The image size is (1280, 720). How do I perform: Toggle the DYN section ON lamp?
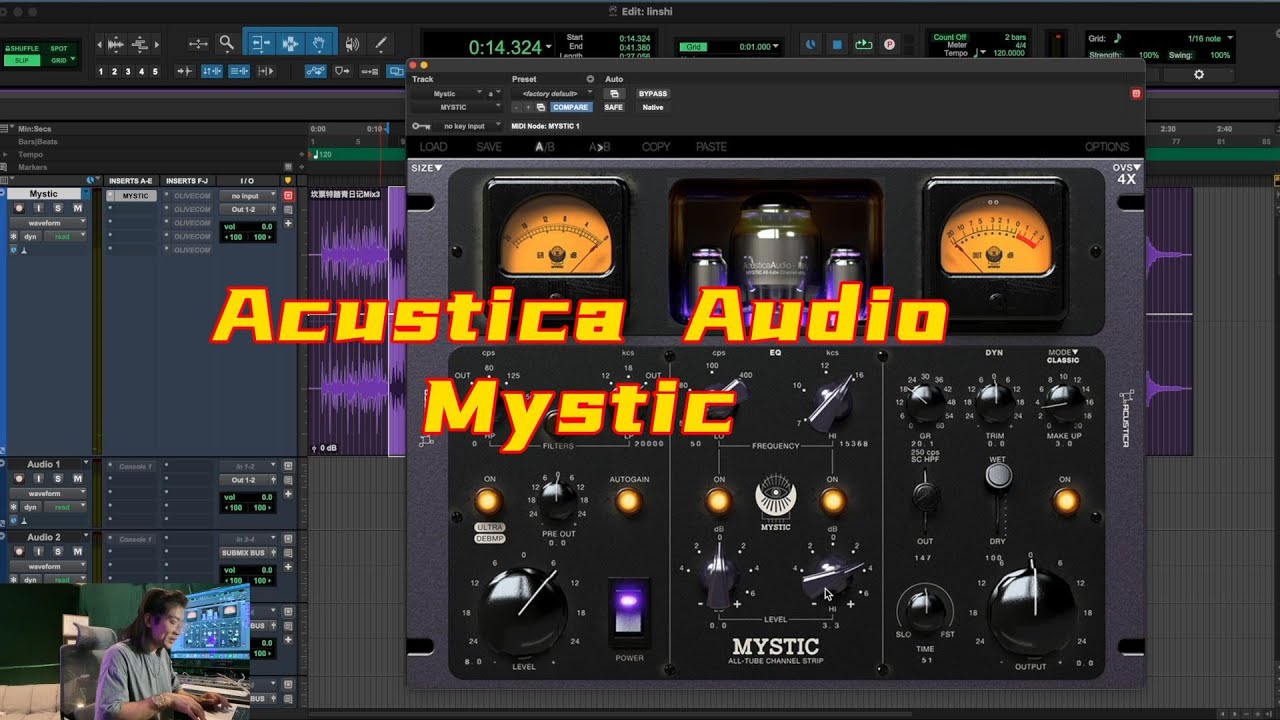click(x=1064, y=500)
